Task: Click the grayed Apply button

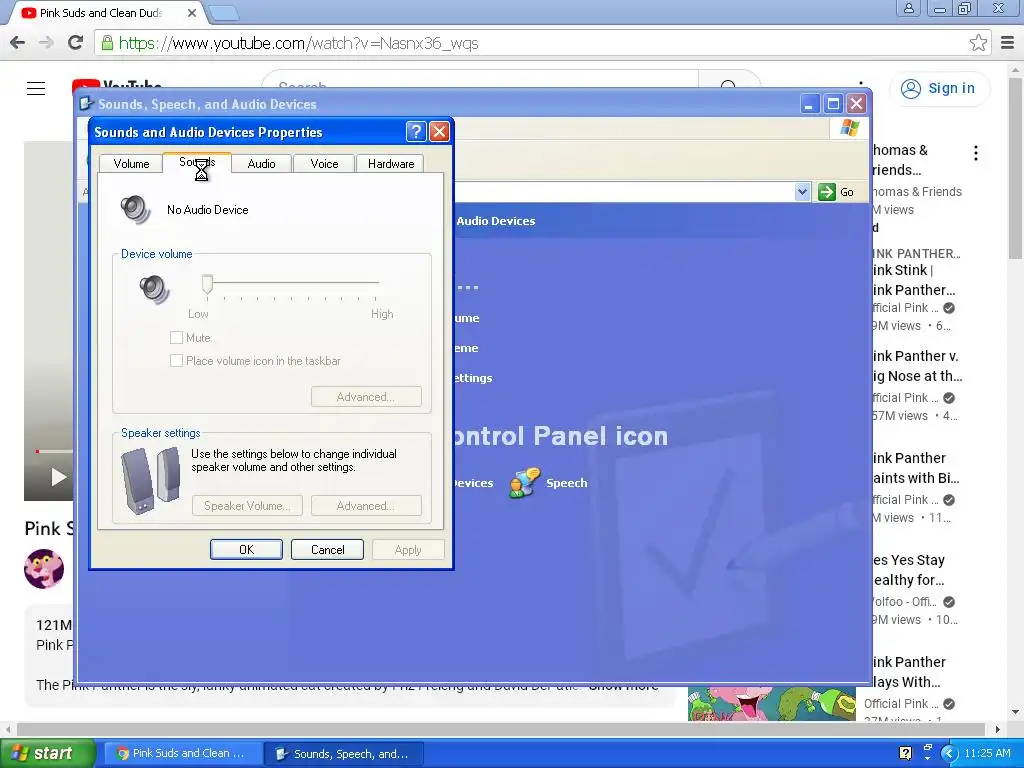Action: click(408, 550)
